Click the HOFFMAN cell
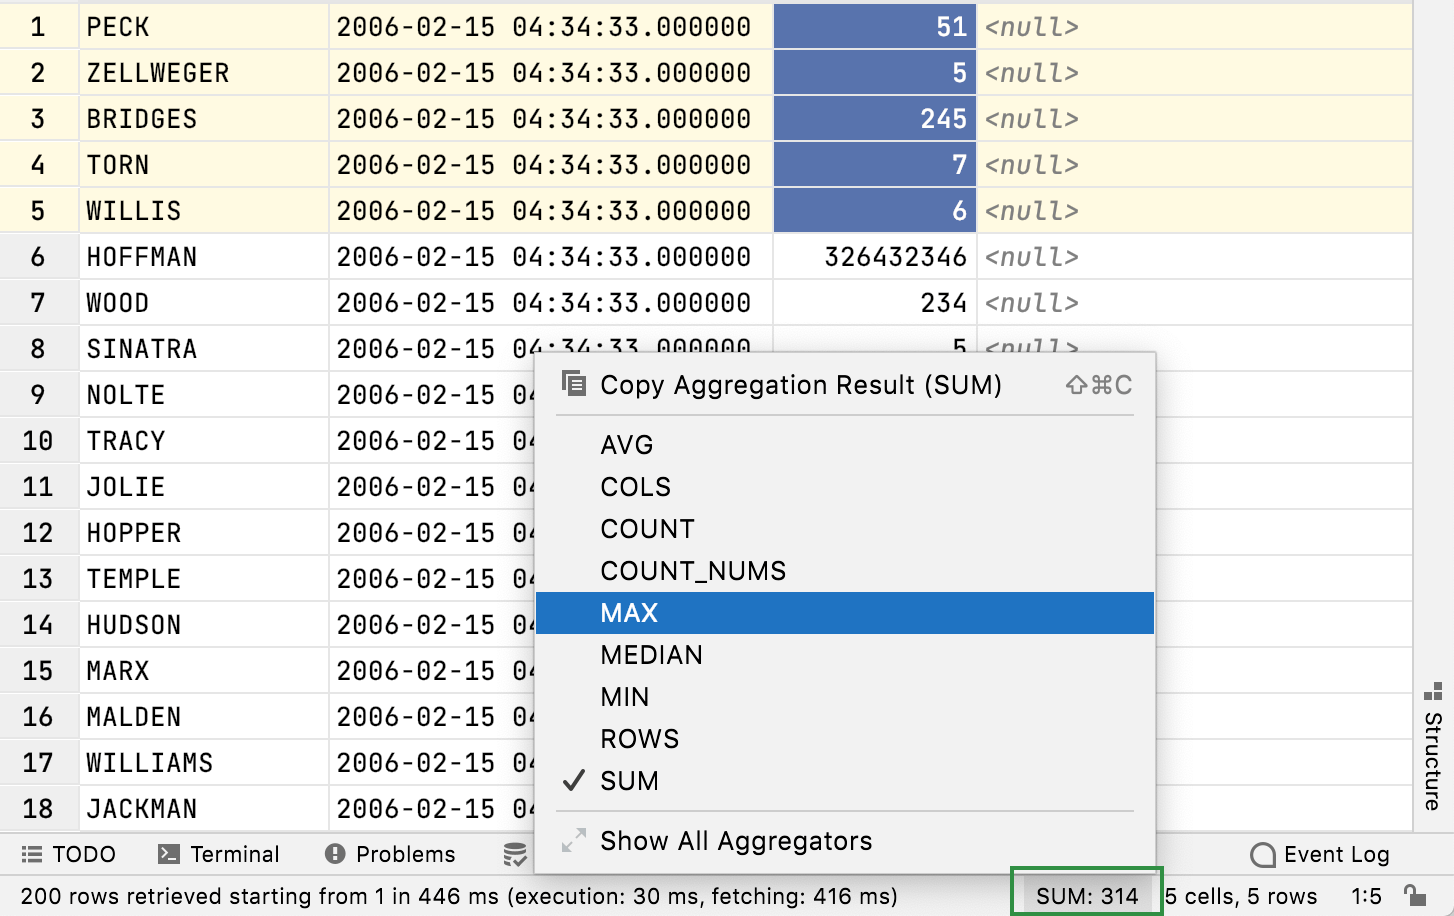Viewport: 1454px width, 916px height. tap(204, 257)
